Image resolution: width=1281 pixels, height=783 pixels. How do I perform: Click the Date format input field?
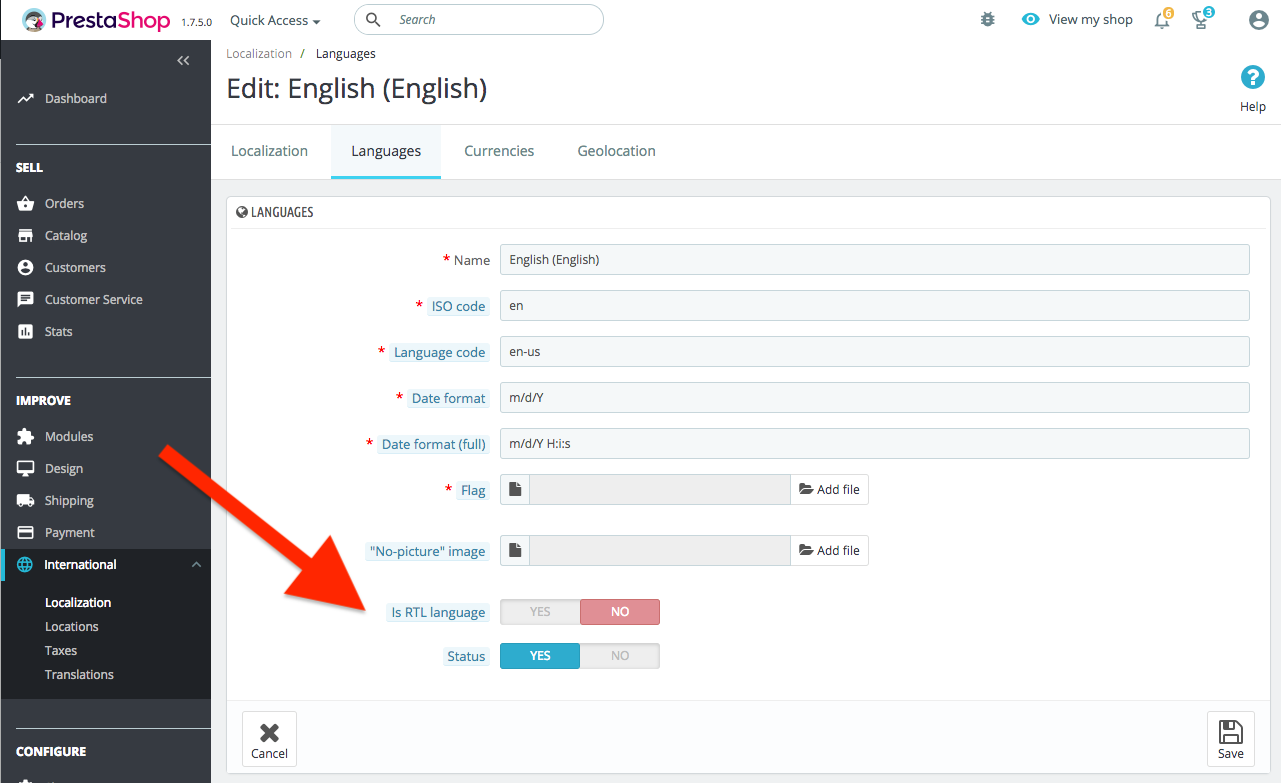pos(875,398)
